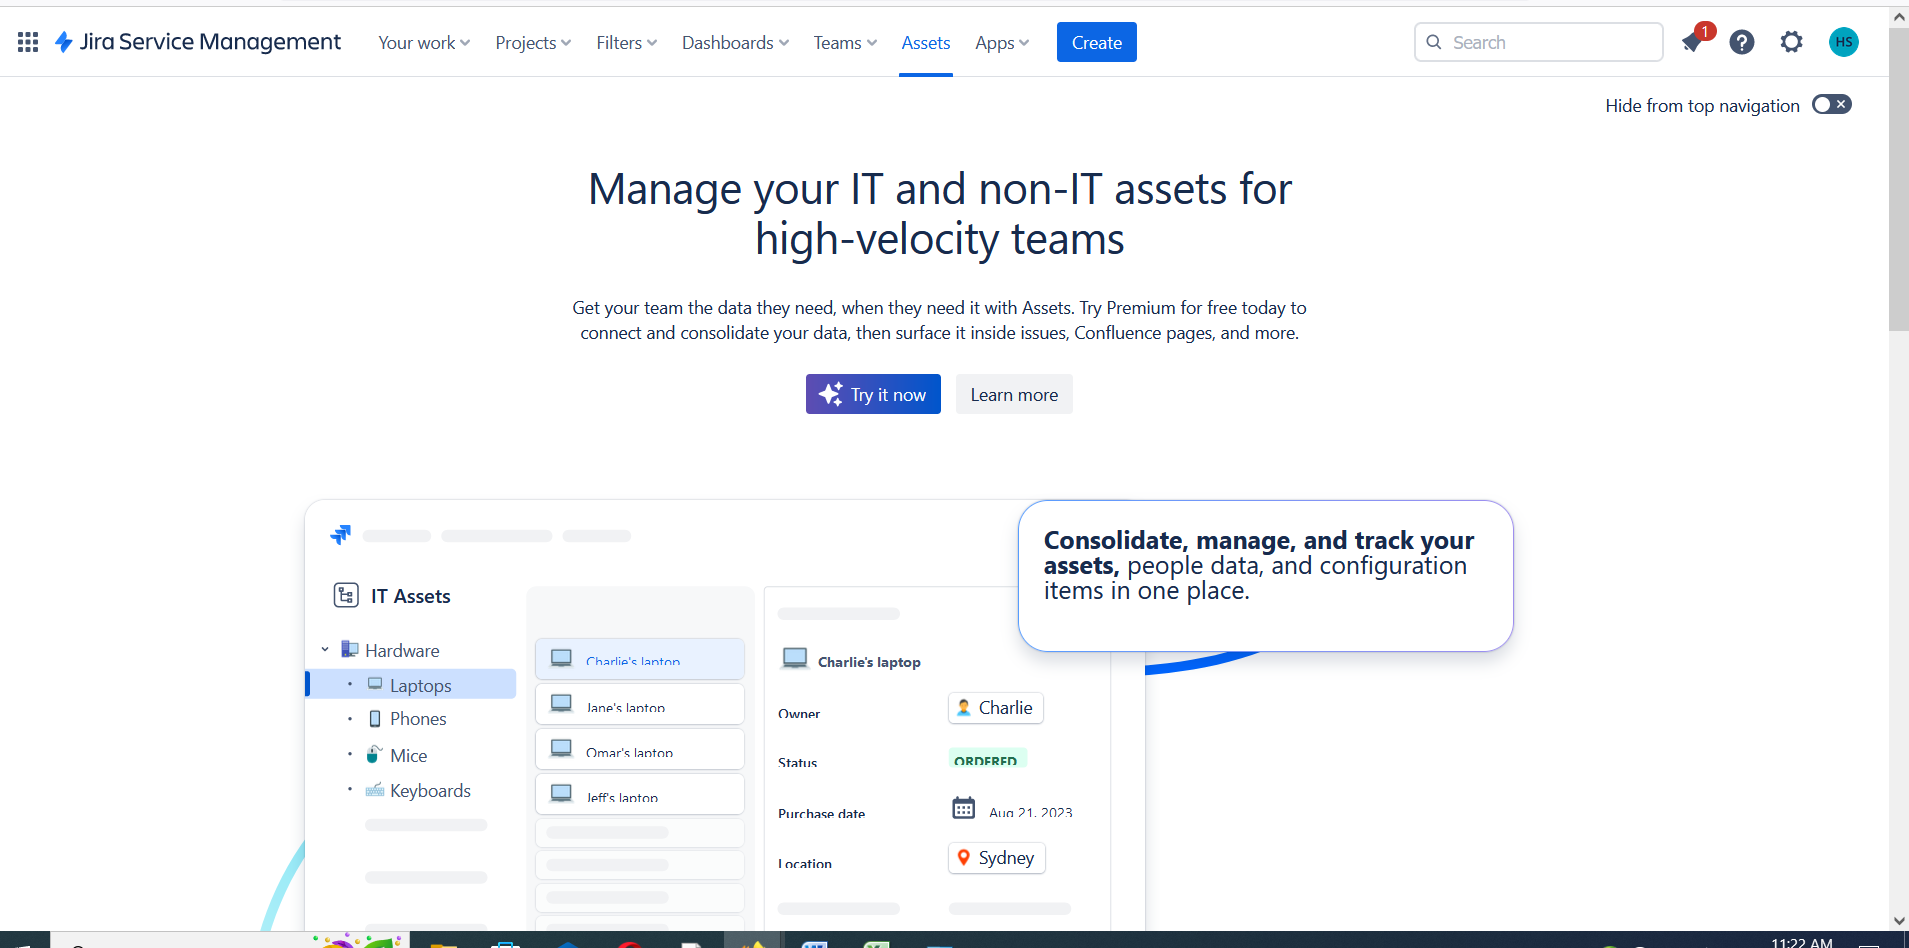Expand the Your work dropdown
This screenshot has width=1909, height=948.
tap(424, 43)
